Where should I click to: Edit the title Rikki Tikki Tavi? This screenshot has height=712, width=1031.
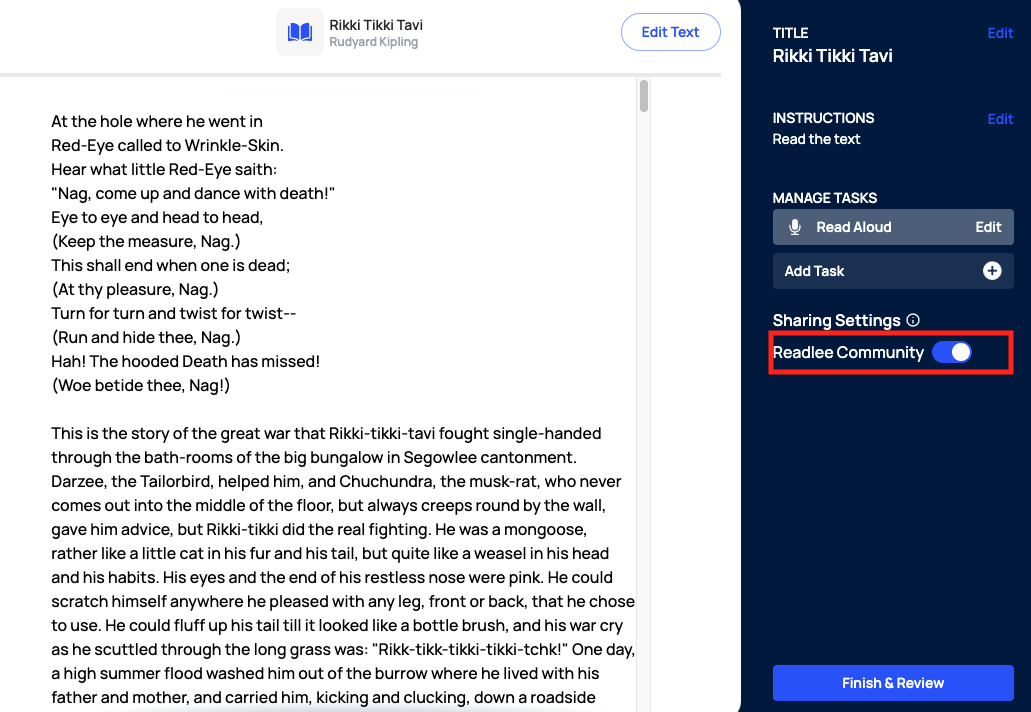pos(1000,33)
